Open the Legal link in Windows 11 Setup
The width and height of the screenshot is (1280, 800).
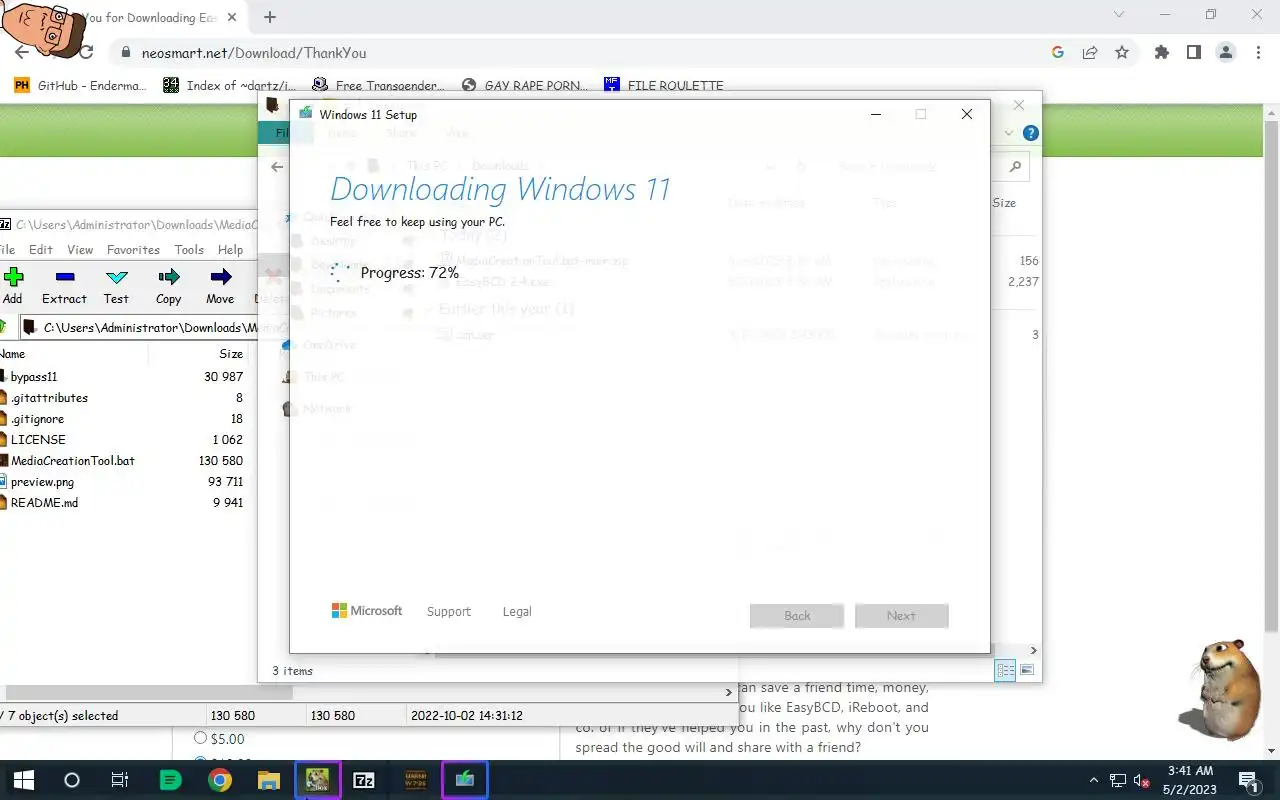click(517, 612)
